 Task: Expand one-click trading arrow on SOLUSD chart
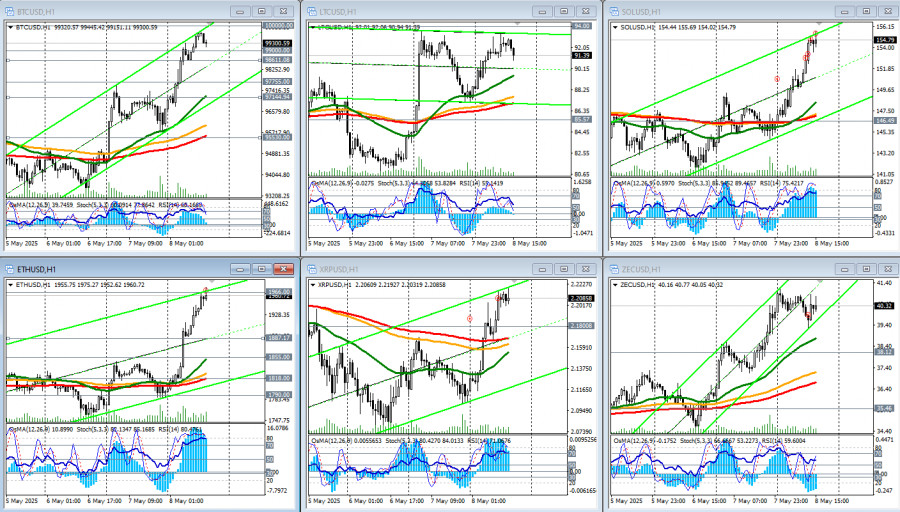point(615,27)
